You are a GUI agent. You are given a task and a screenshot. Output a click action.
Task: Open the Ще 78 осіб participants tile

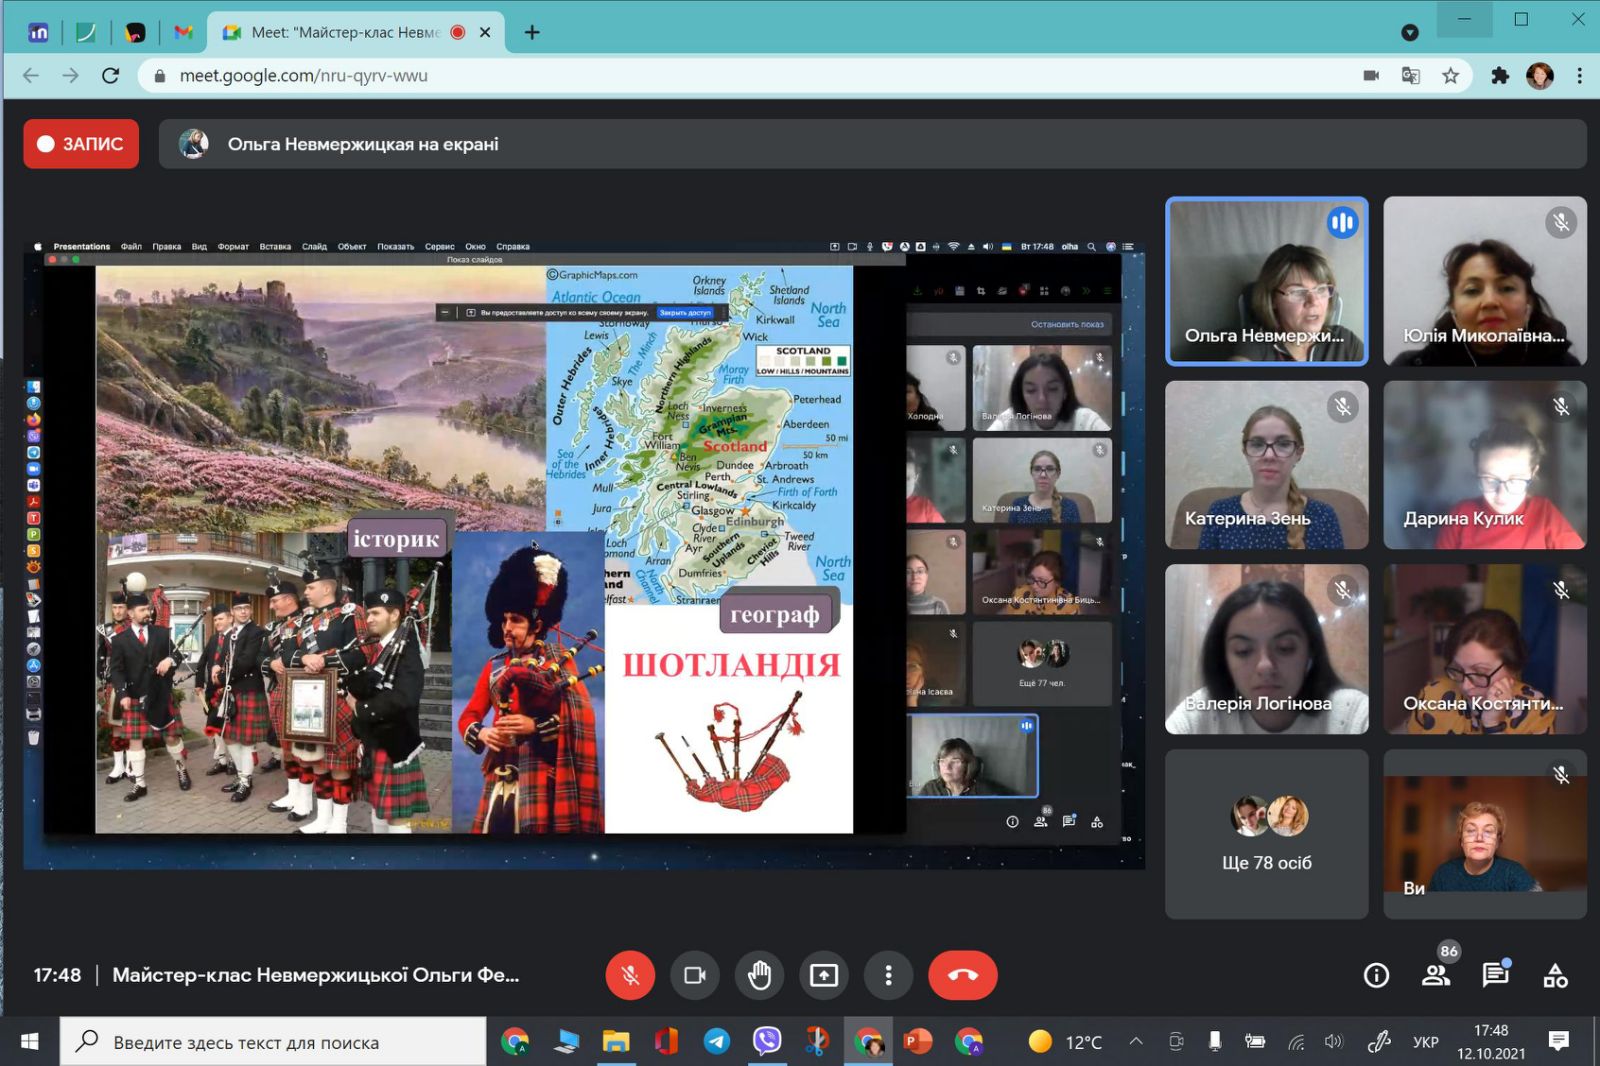point(1266,834)
